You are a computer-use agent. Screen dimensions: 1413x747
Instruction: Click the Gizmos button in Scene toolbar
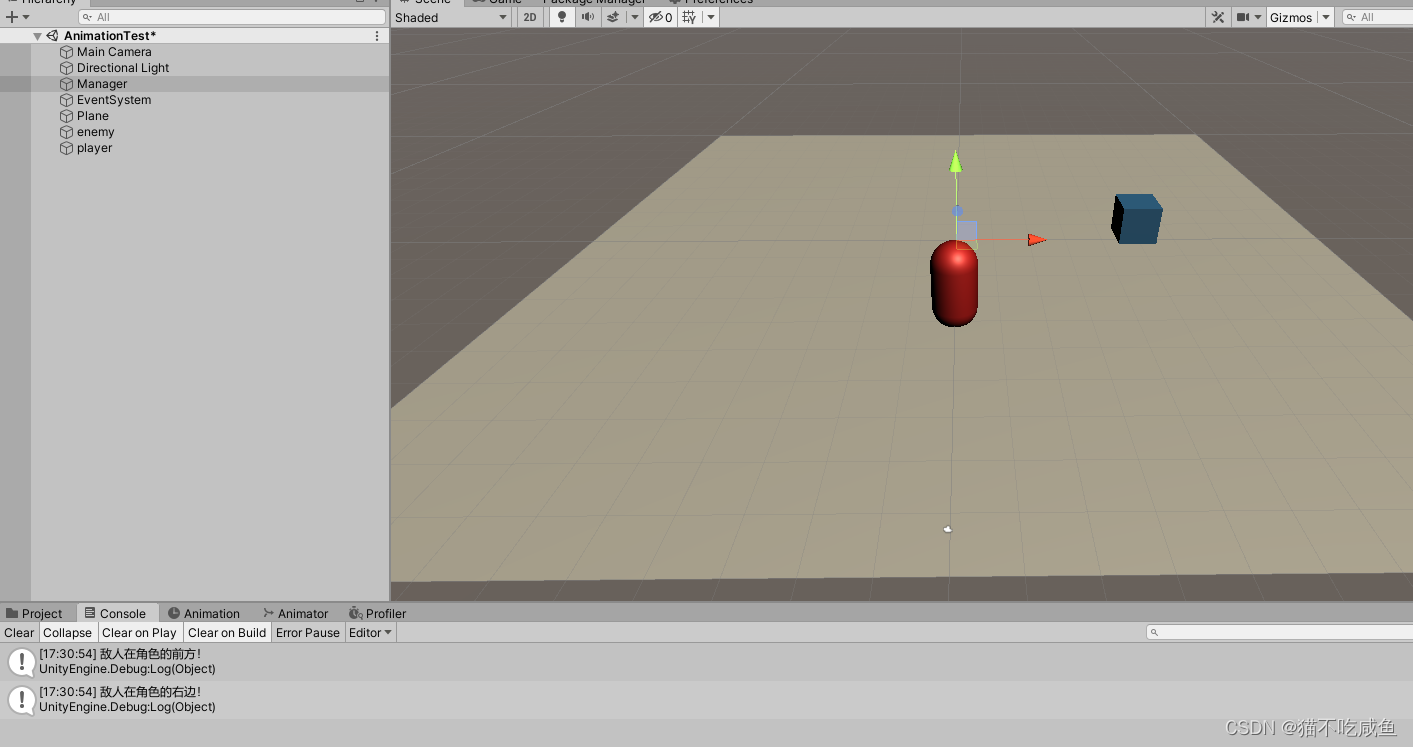1291,17
